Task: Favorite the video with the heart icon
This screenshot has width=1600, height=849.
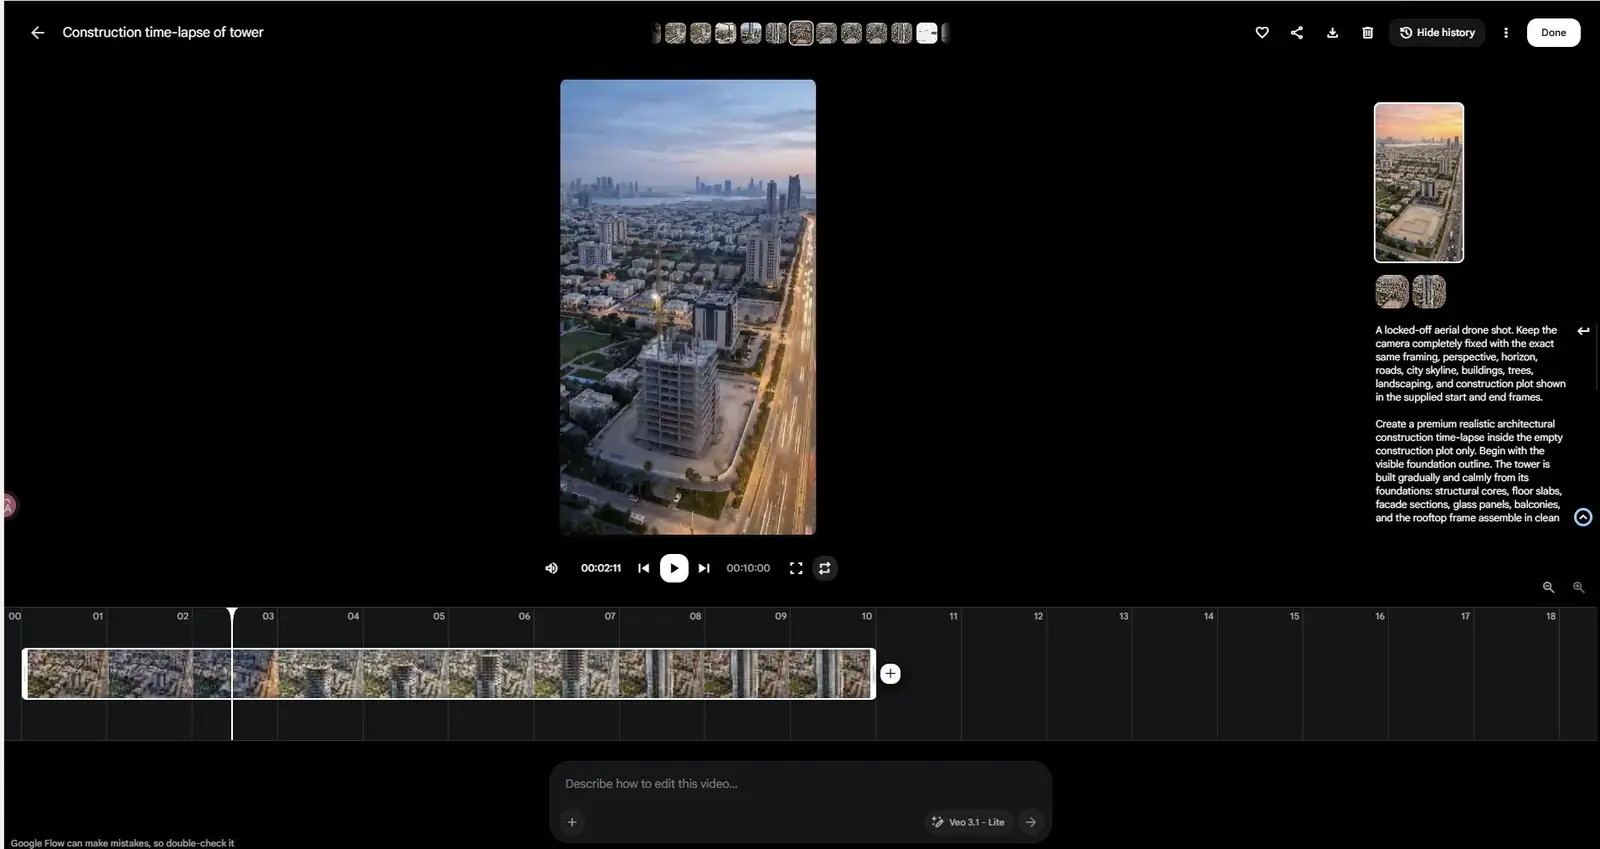Action: tap(1262, 33)
